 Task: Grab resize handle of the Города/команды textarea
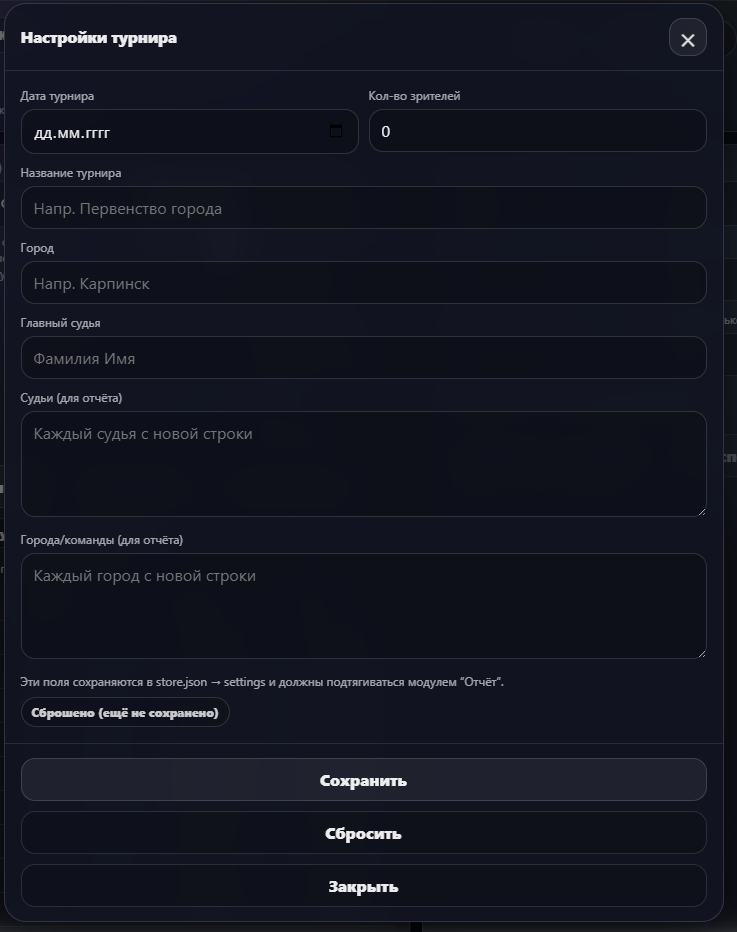click(x=701, y=653)
